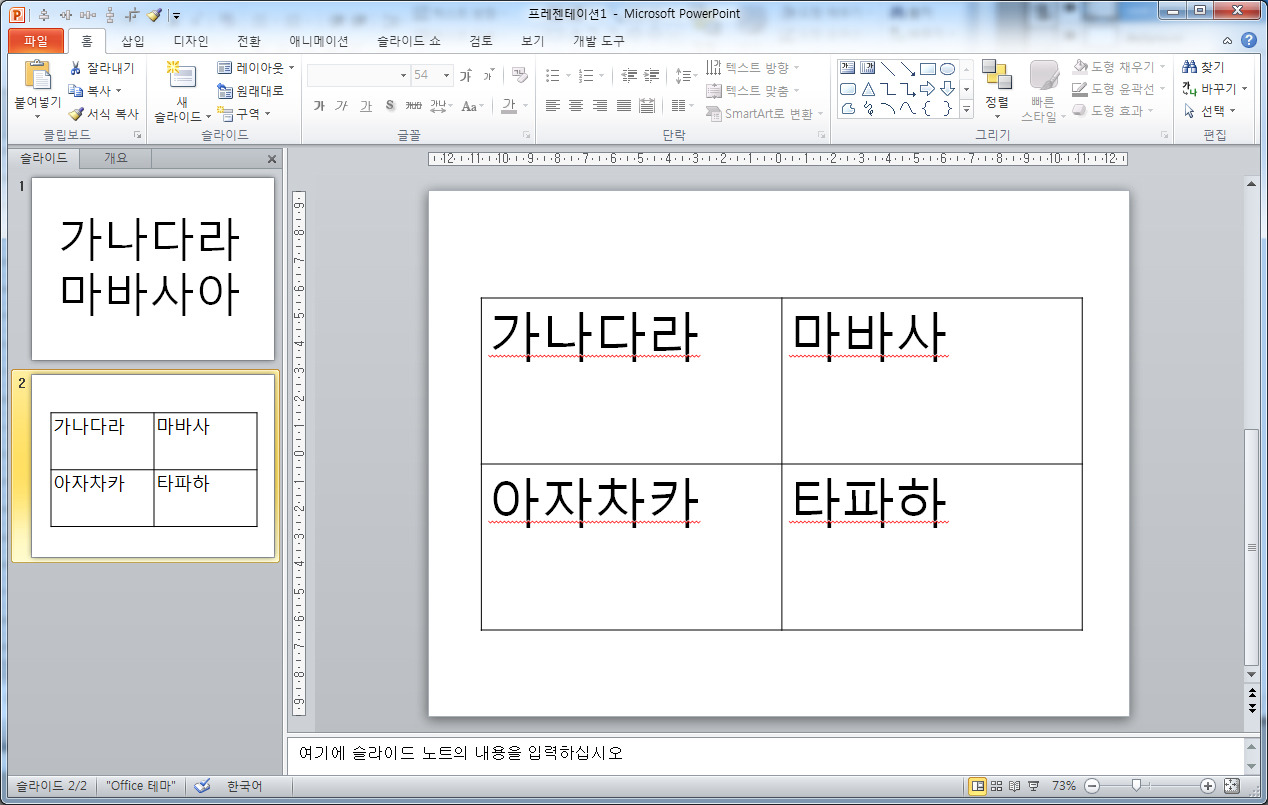
Task: Open the font size 54 dropdown
Action: (x=446, y=75)
